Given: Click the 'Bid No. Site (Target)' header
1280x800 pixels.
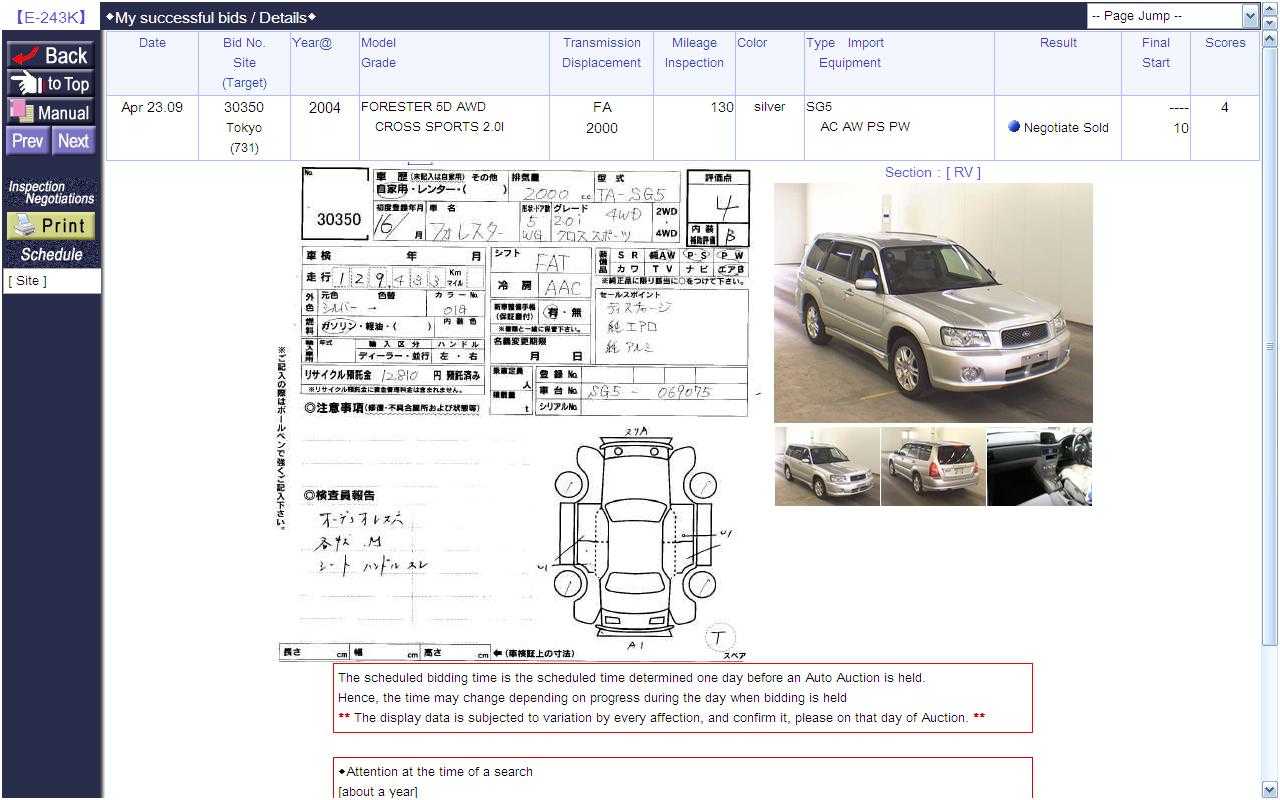Looking at the screenshot, I should [x=244, y=63].
